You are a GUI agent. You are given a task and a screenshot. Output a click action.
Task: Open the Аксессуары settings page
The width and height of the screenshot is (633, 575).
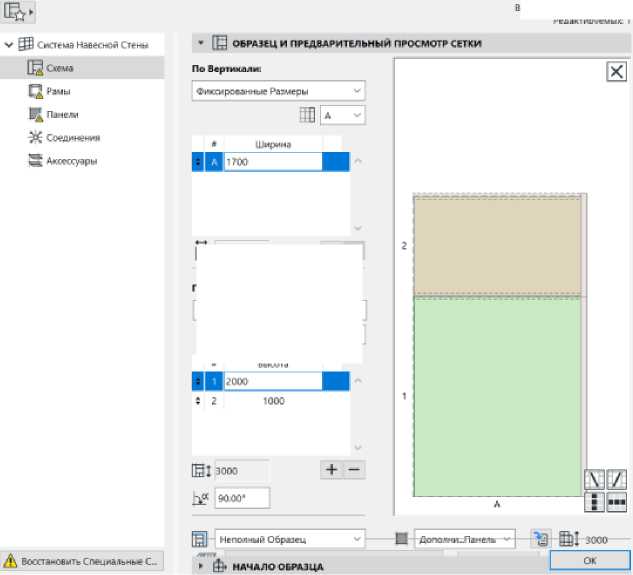[72, 161]
